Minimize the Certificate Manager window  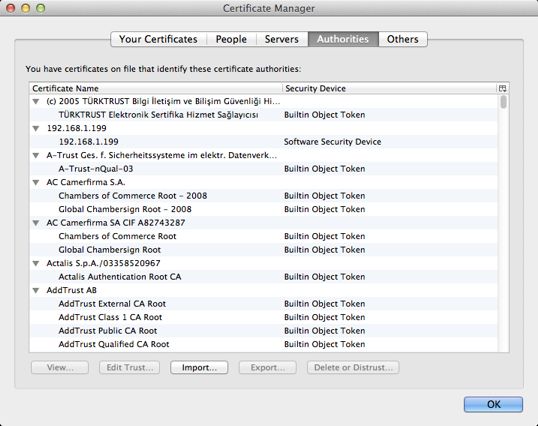(x=26, y=8)
